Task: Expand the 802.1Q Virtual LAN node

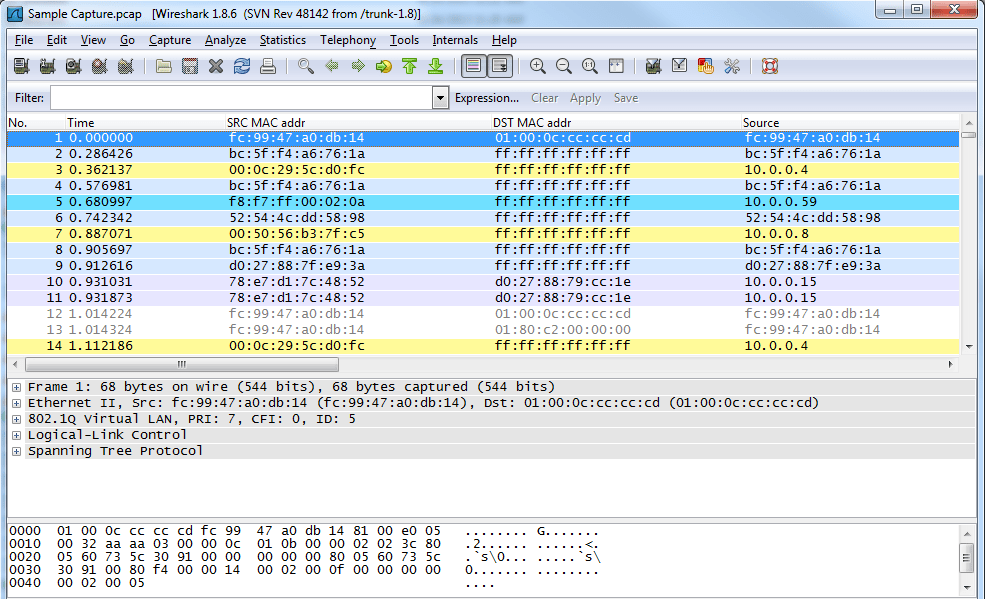Action: tap(16, 419)
